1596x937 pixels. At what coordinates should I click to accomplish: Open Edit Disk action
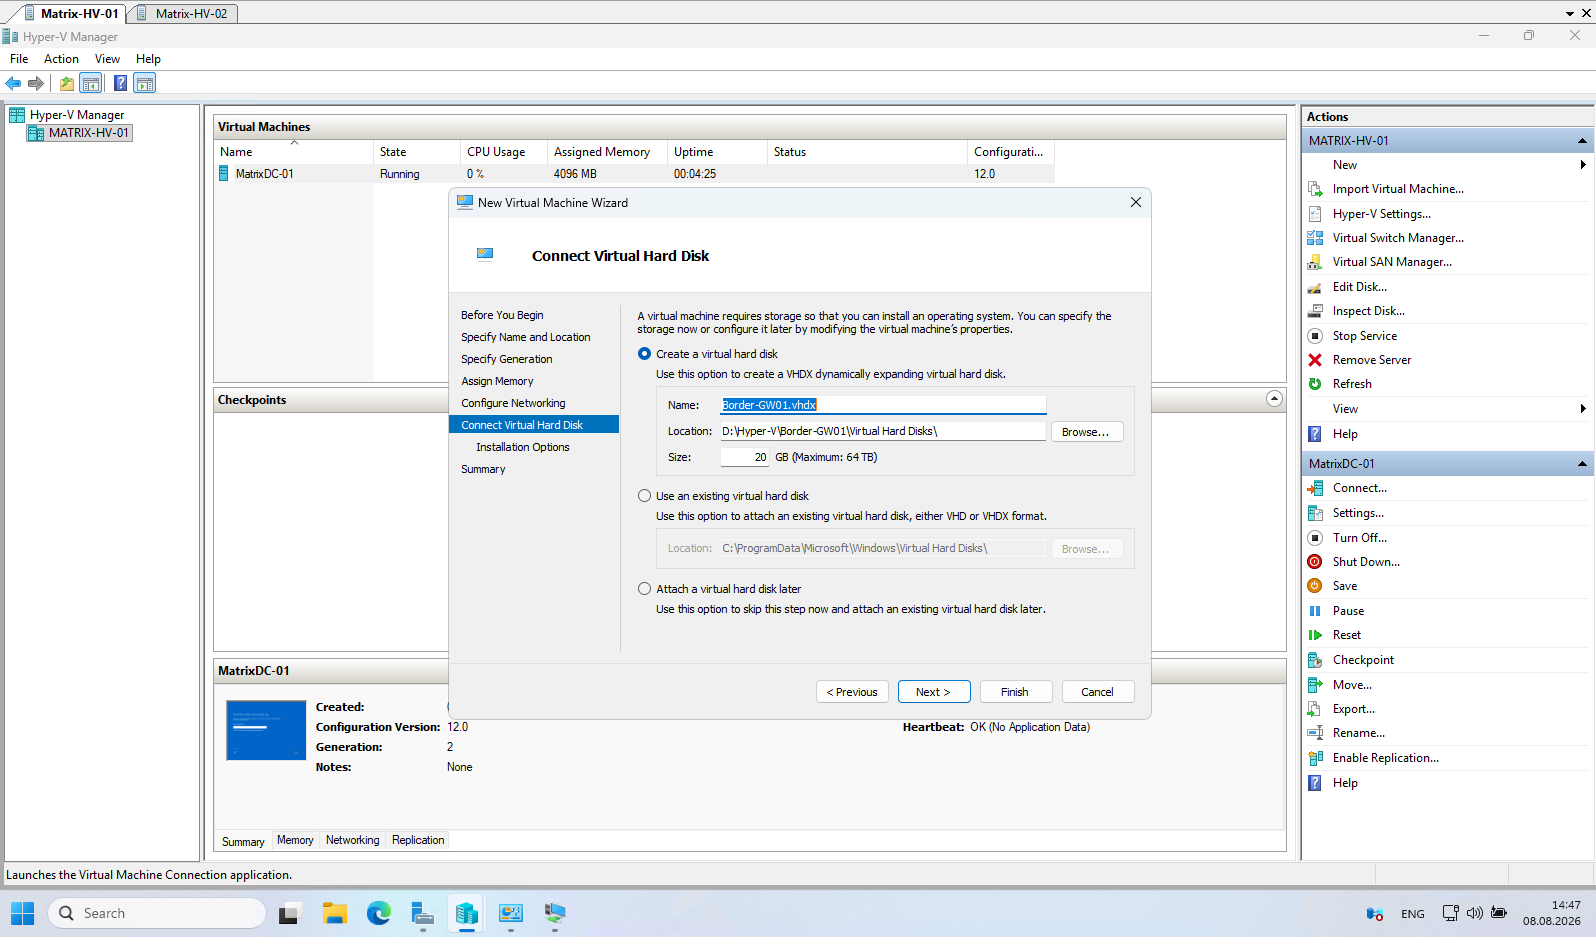[x=1359, y=287]
